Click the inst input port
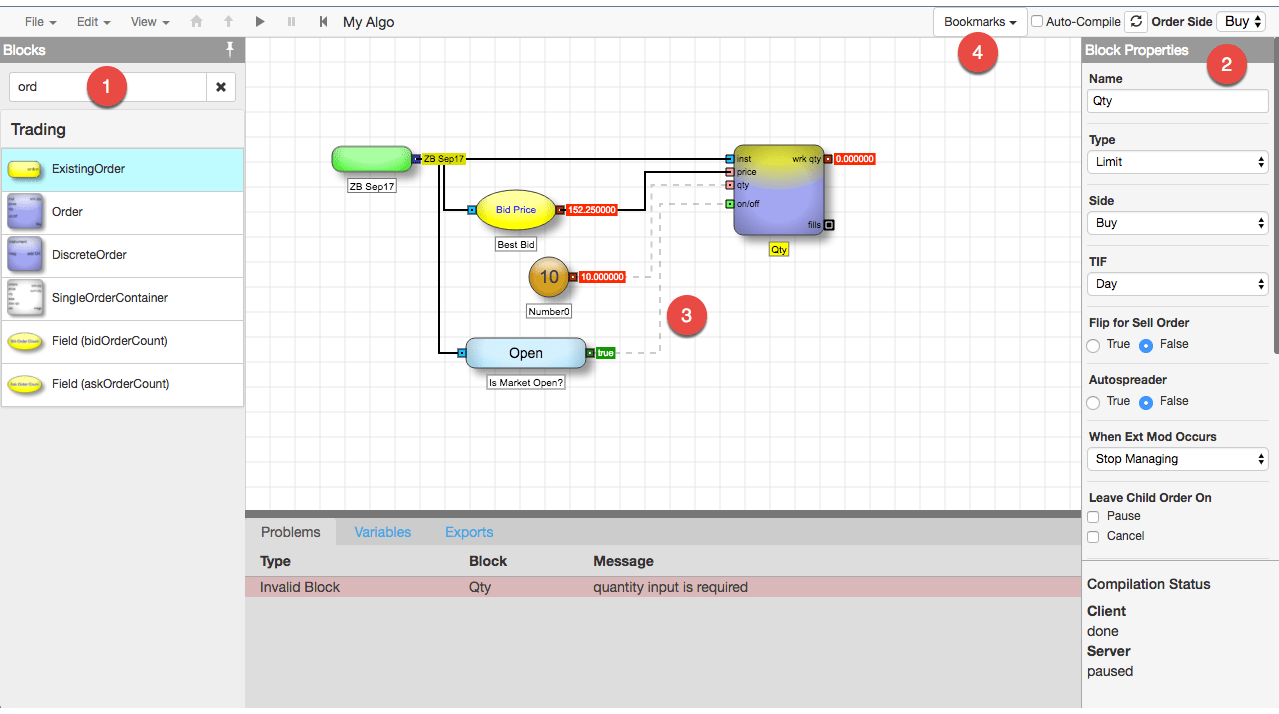 [730, 159]
